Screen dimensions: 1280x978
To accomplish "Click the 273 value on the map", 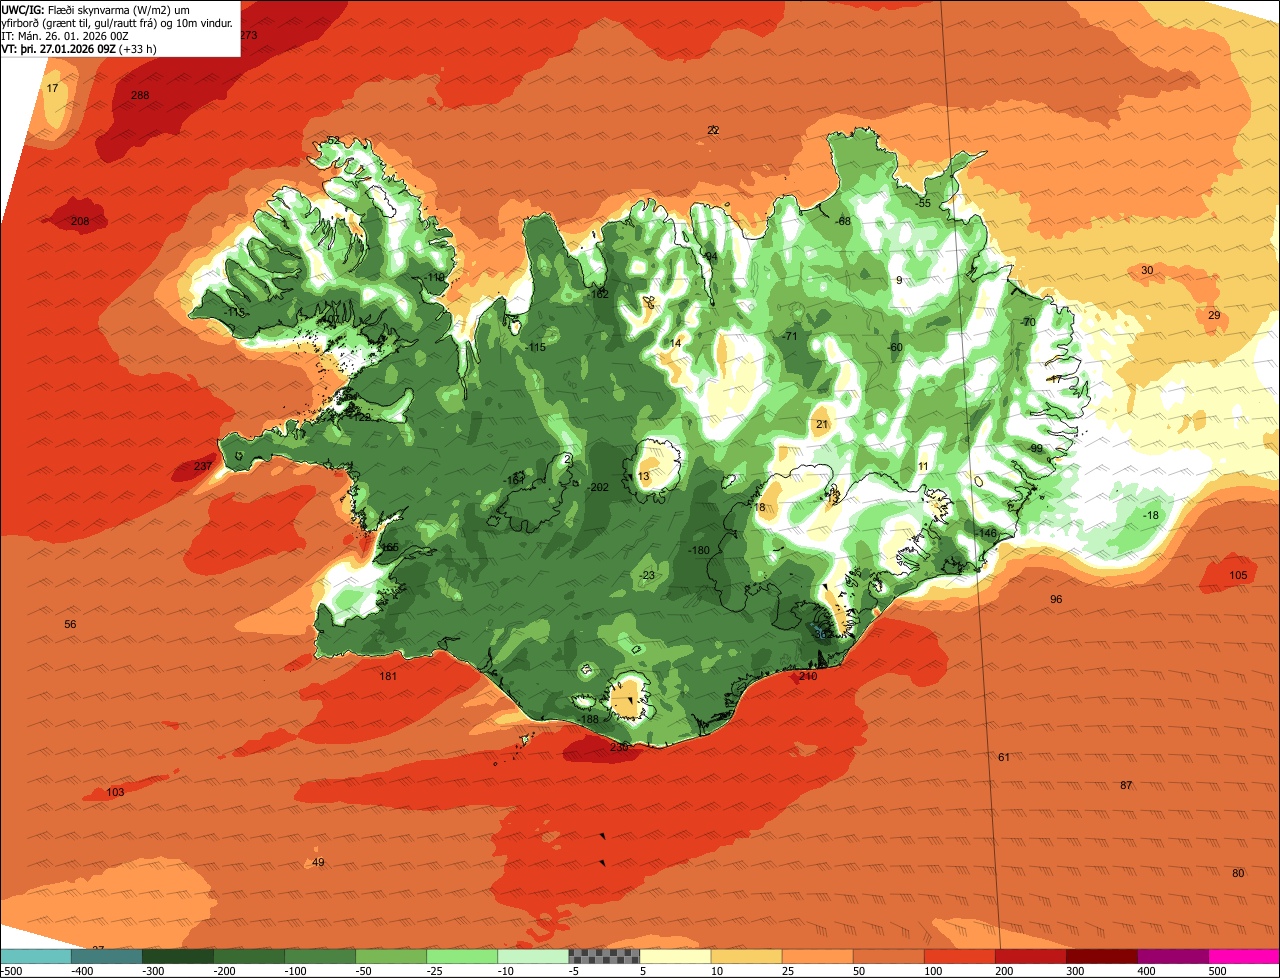I will point(248,35).
